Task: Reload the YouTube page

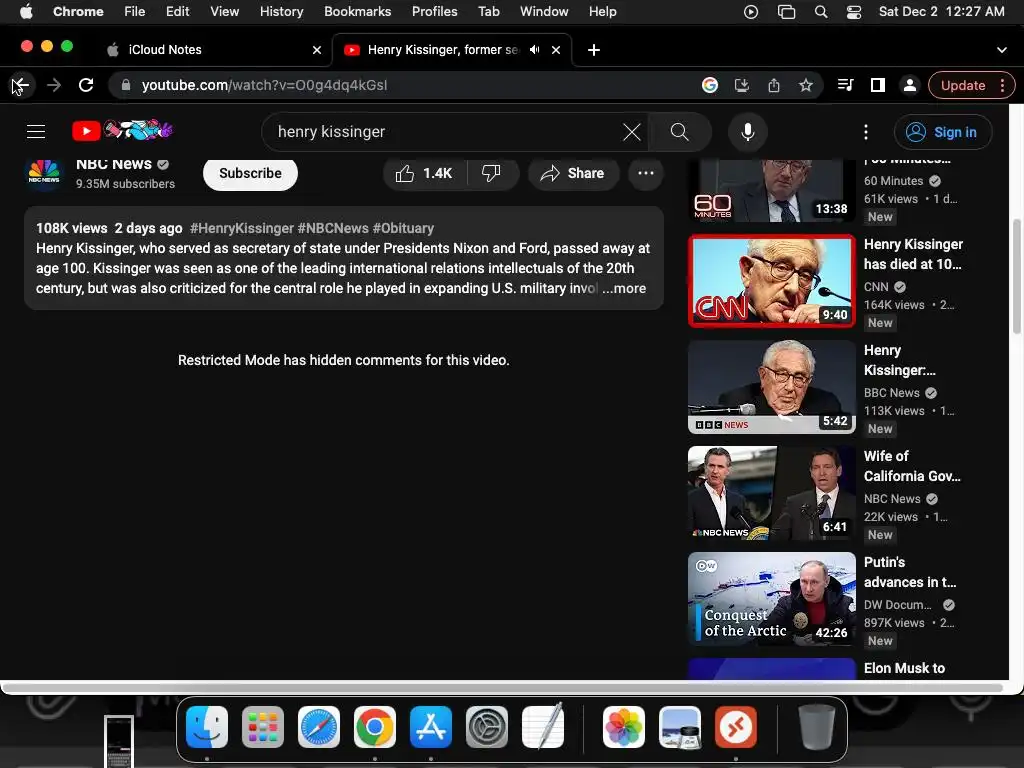Action: click(x=86, y=85)
